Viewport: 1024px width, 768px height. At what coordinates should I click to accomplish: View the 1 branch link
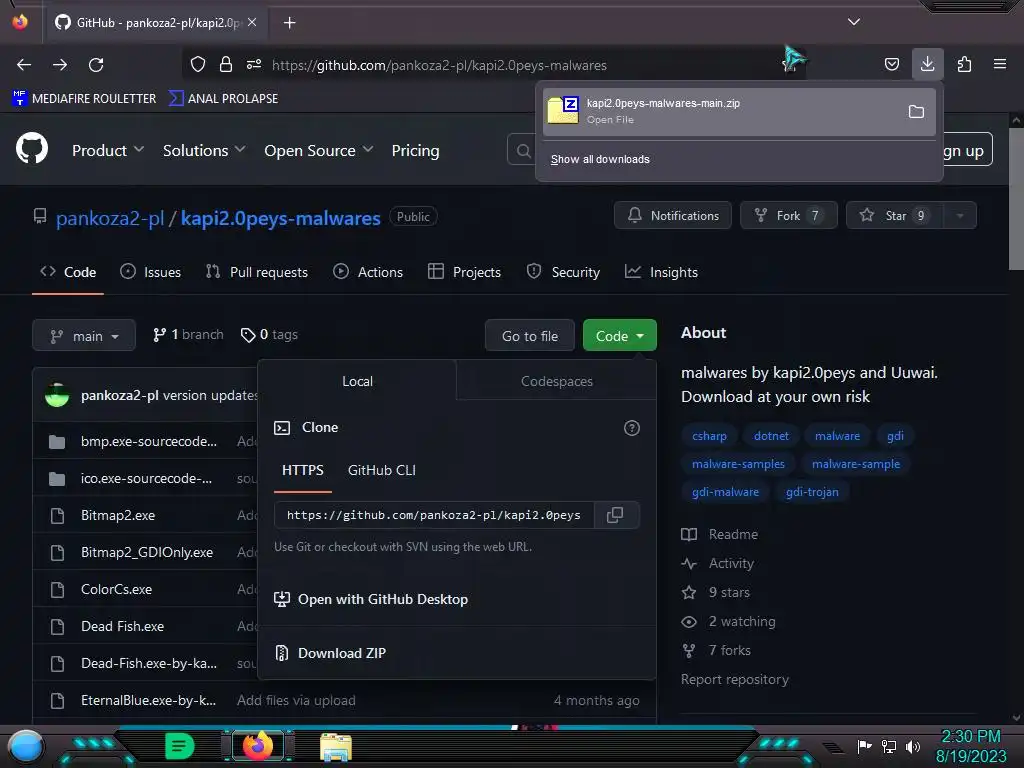pos(188,334)
